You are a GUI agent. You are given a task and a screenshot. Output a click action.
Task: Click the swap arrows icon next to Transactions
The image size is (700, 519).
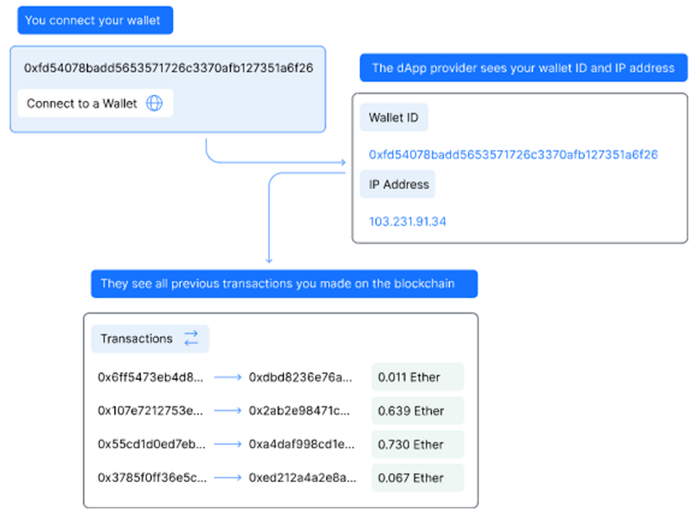click(x=191, y=338)
